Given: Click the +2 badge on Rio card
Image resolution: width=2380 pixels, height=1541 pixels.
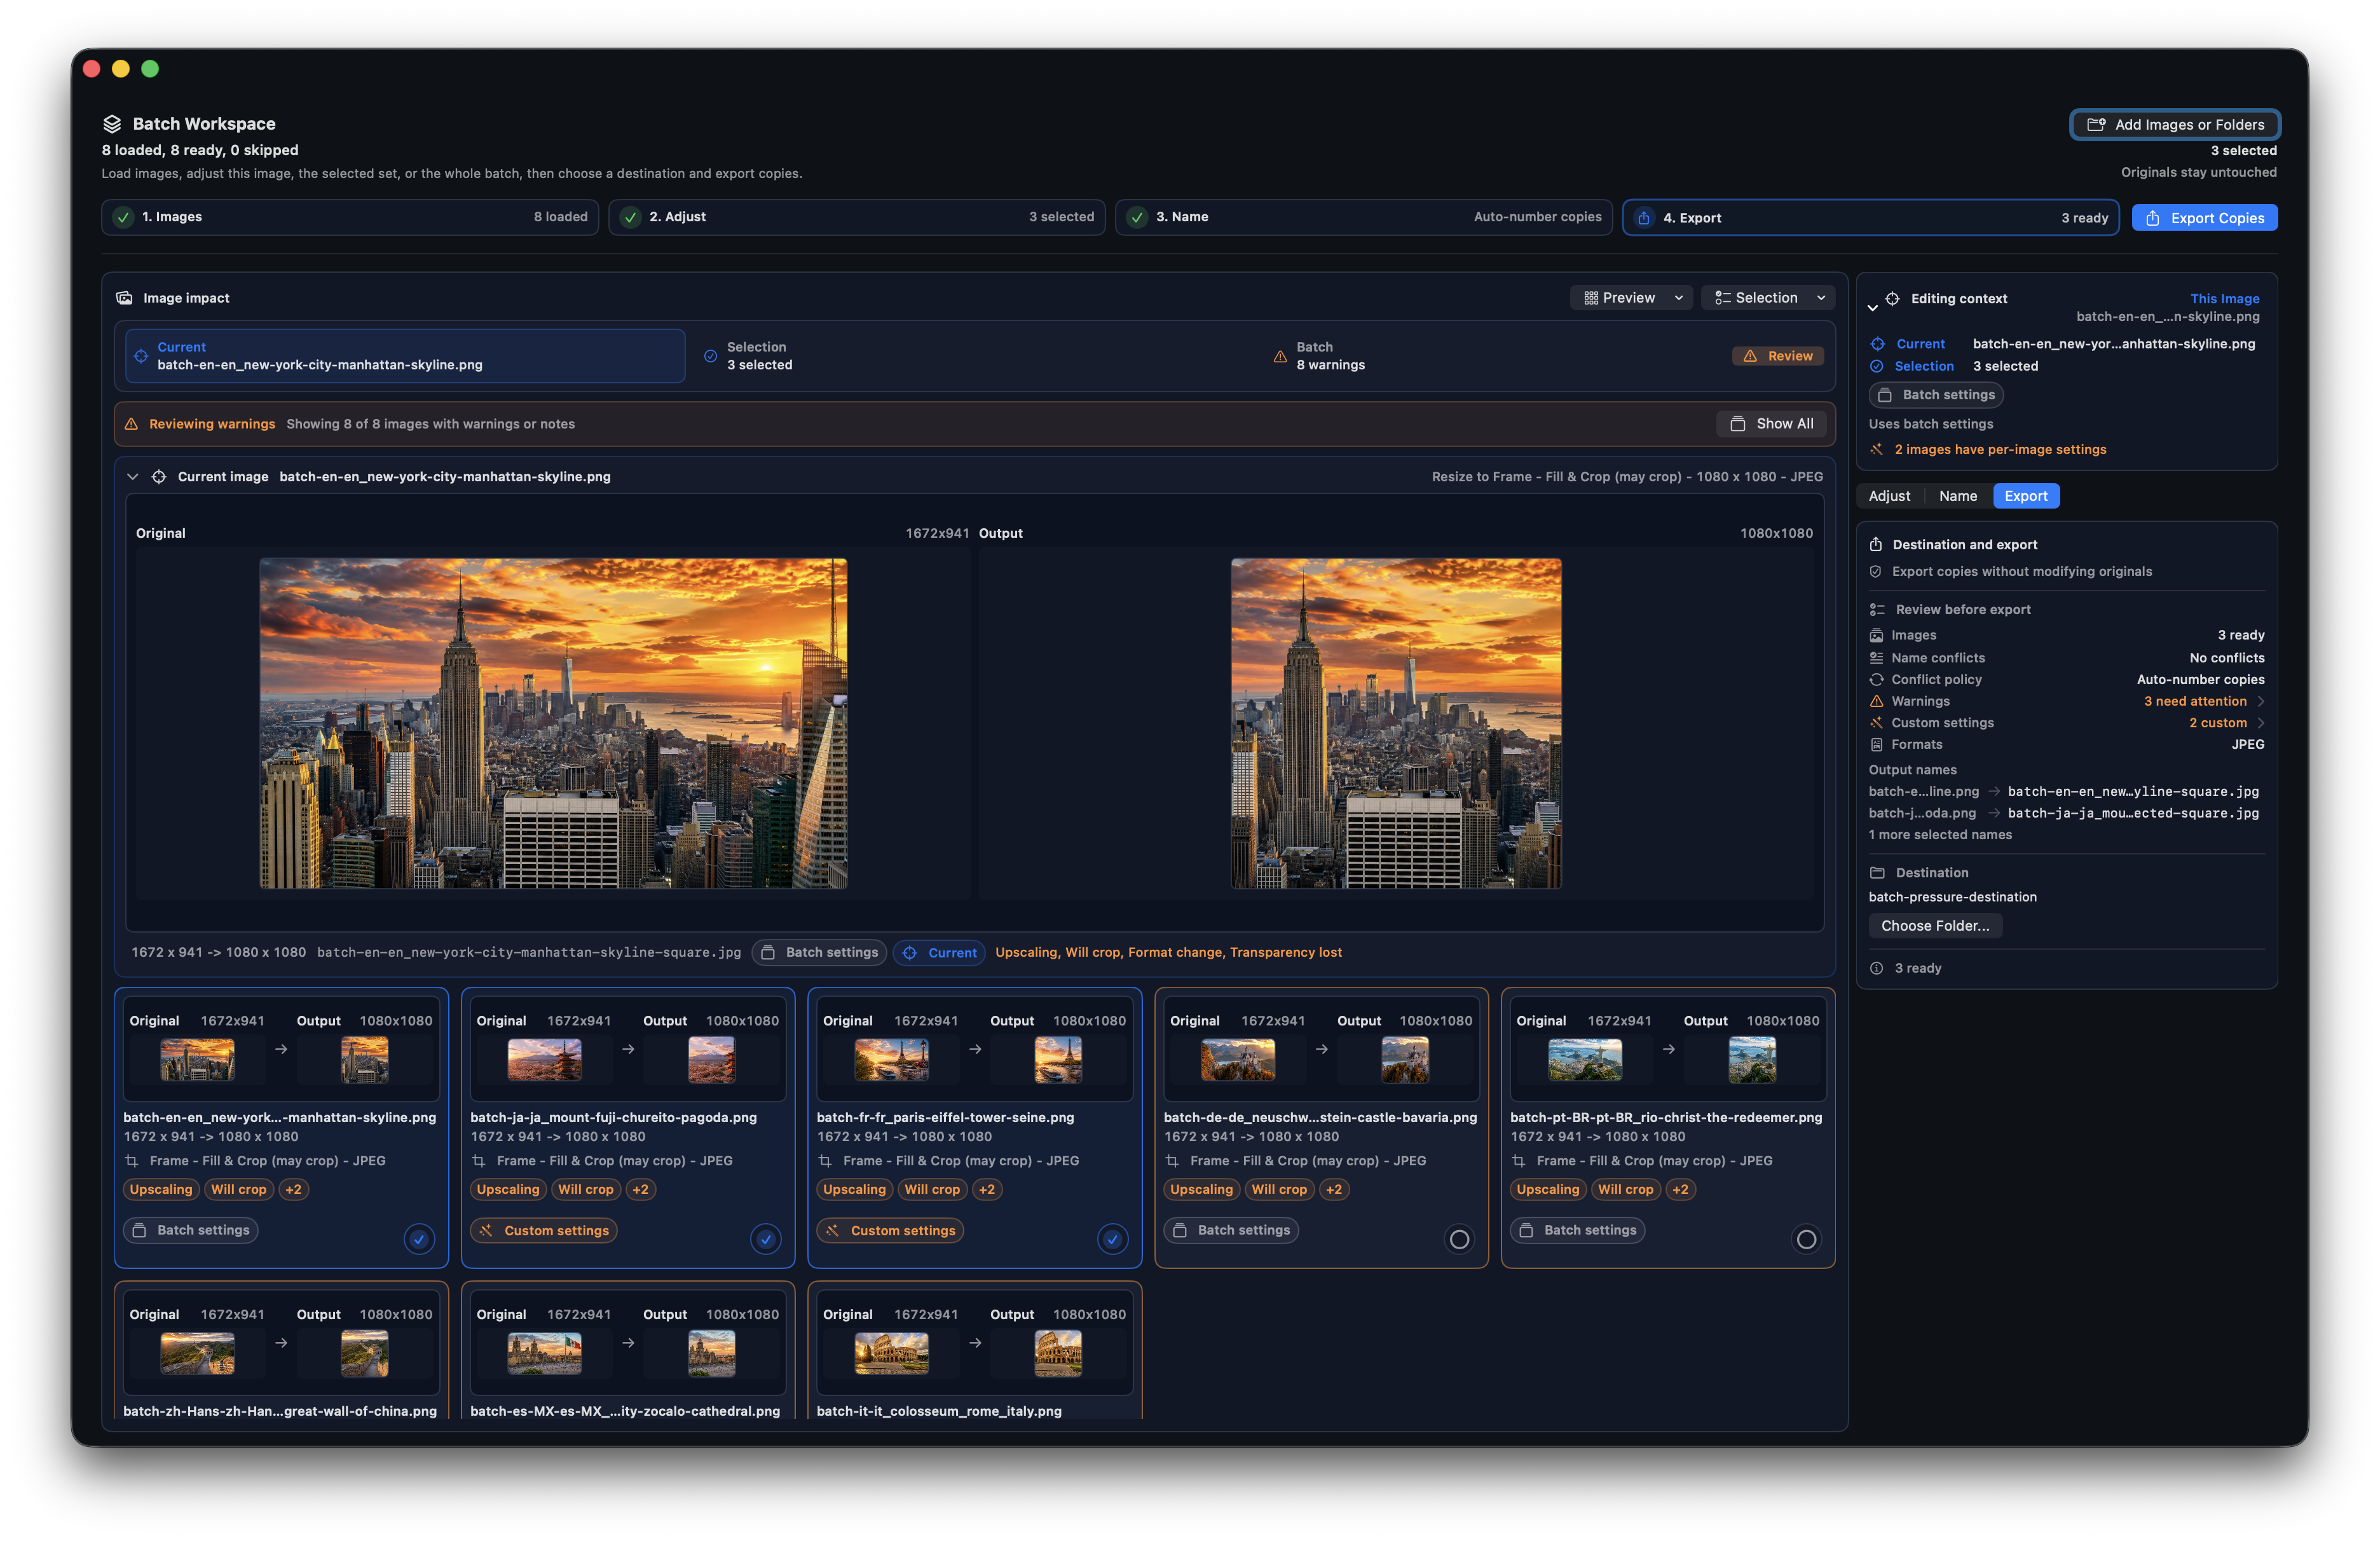Looking at the screenshot, I should click(x=1680, y=1190).
